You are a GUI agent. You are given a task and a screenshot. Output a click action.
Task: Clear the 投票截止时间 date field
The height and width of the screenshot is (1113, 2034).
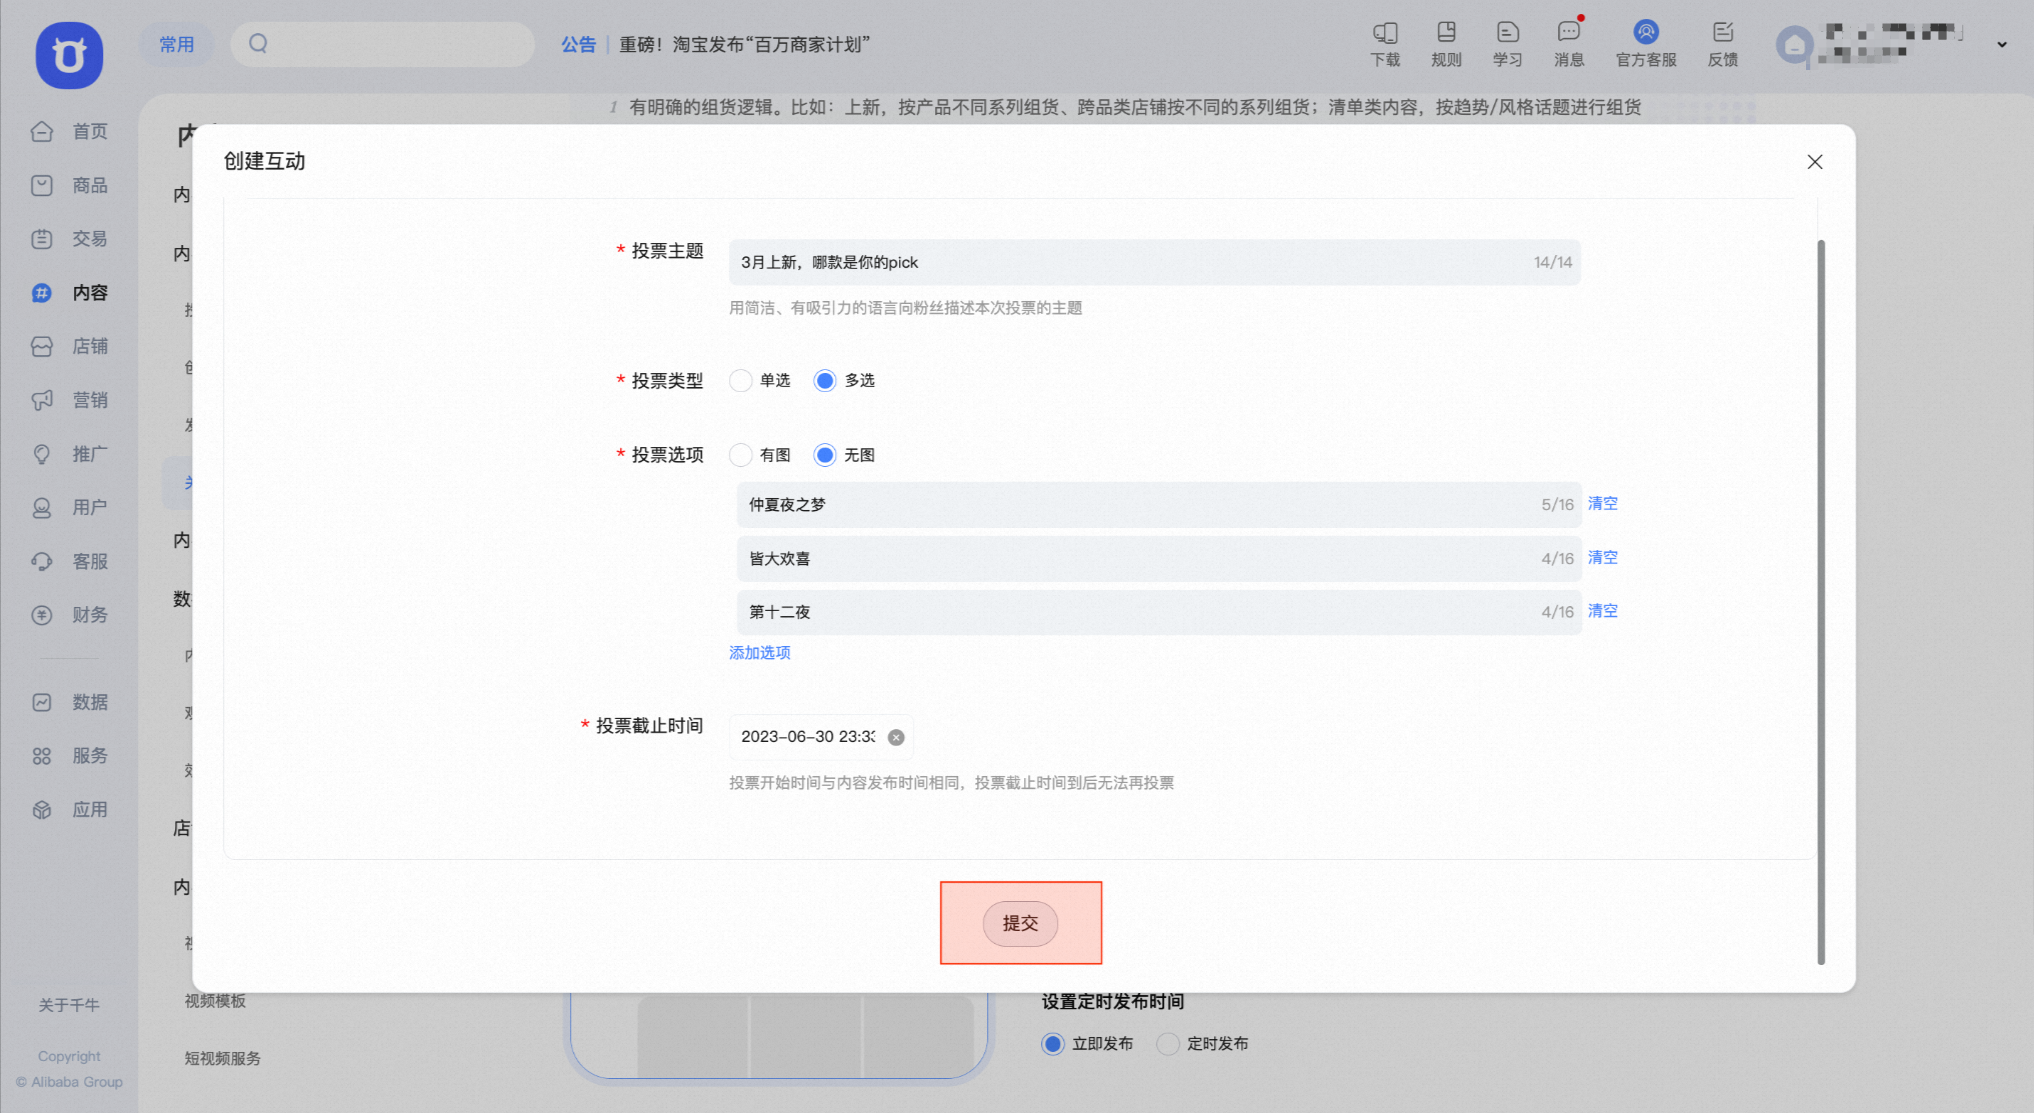896,737
